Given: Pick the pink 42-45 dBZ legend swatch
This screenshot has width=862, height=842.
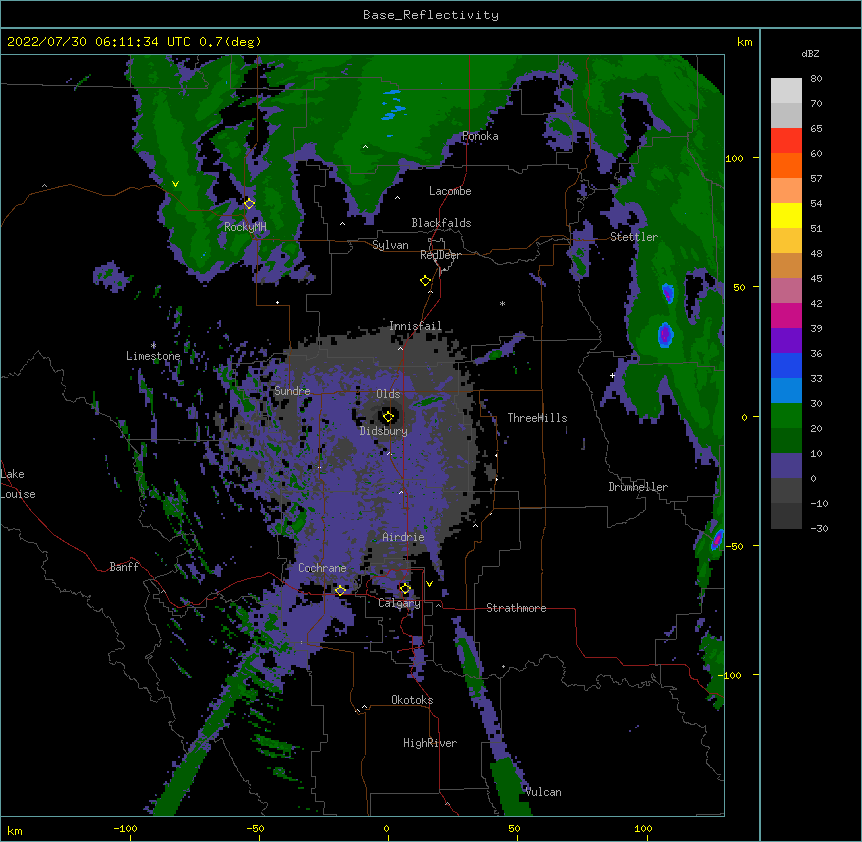Looking at the screenshot, I should pos(786,290).
